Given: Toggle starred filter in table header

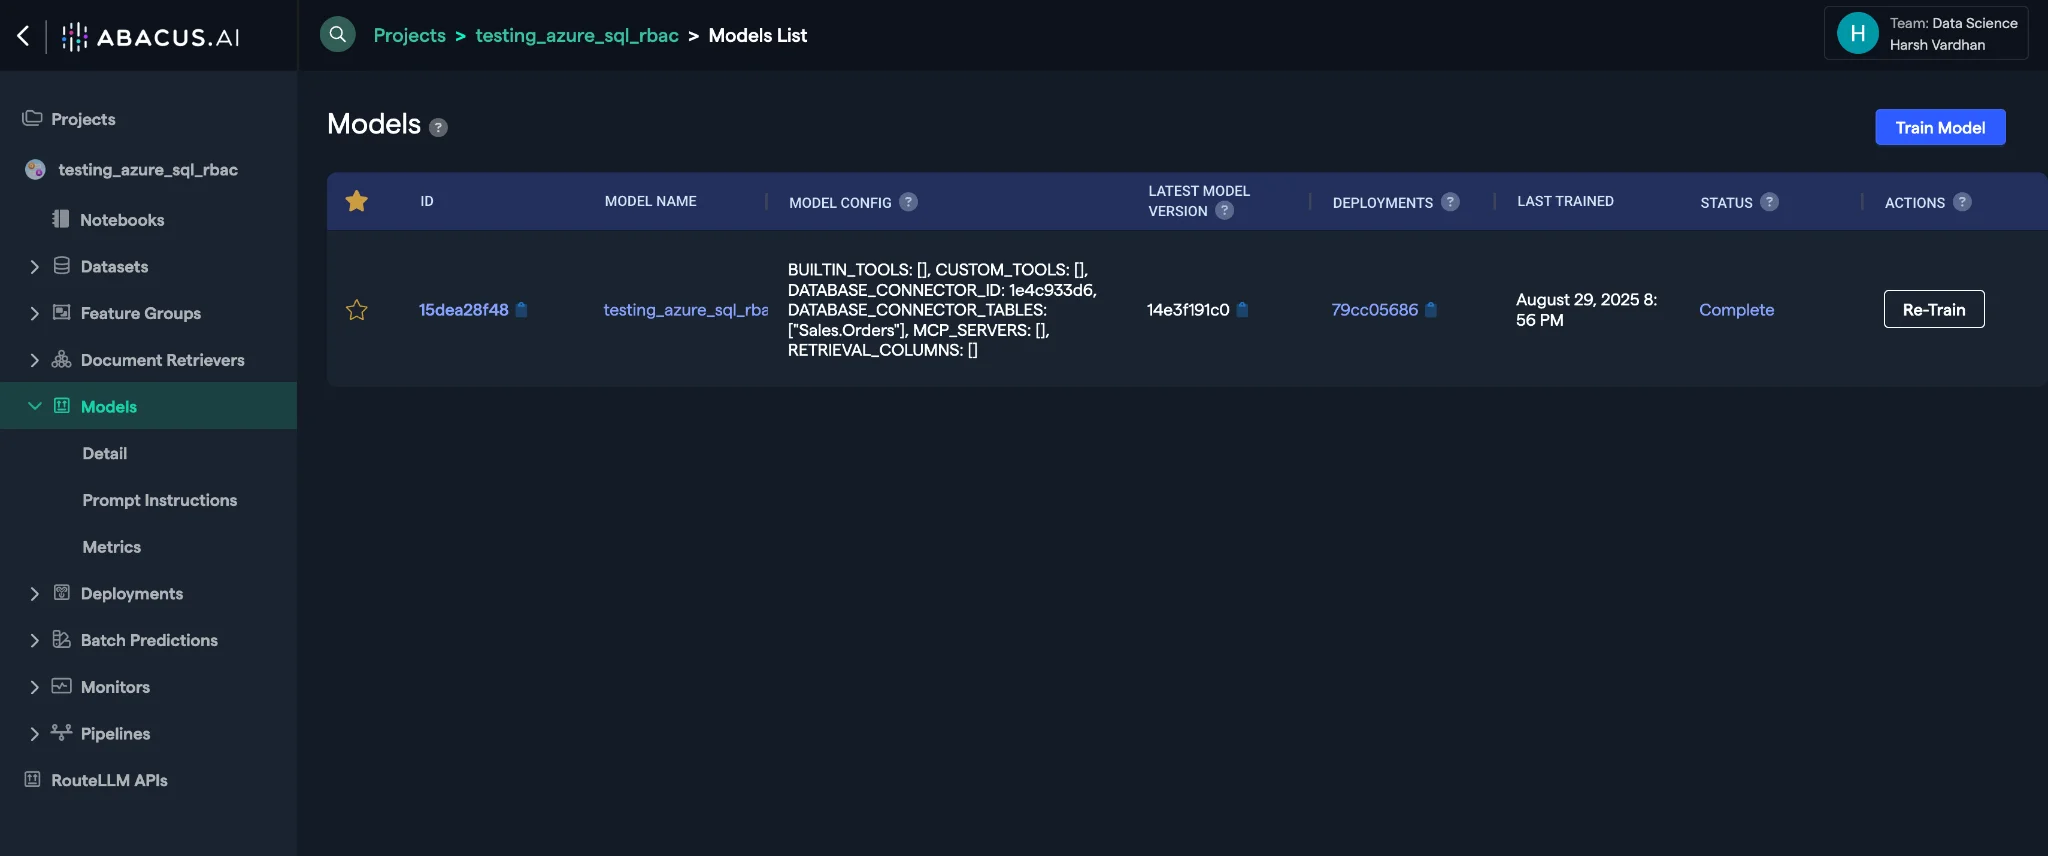Looking at the screenshot, I should pyautogui.click(x=356, y=201).
